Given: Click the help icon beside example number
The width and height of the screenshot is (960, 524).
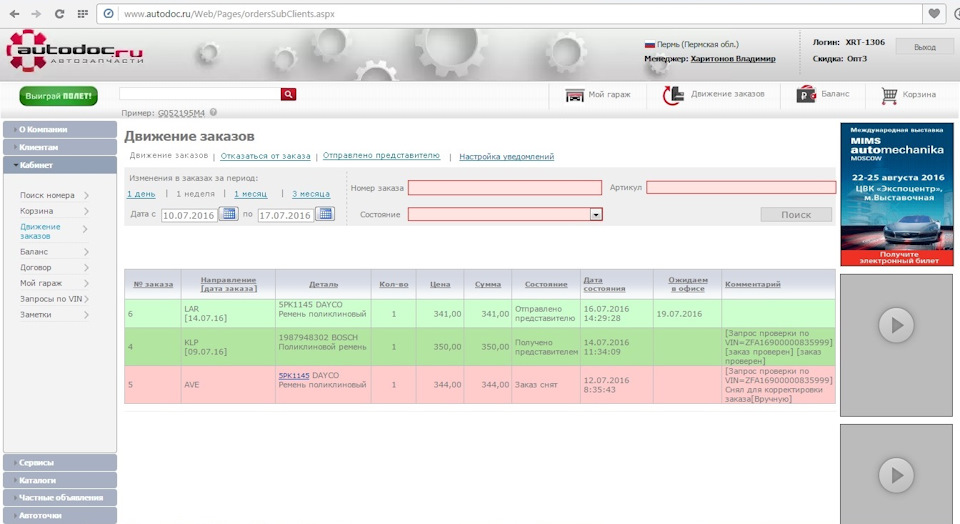Looking at the screenshot, I should tap(214, 112).
